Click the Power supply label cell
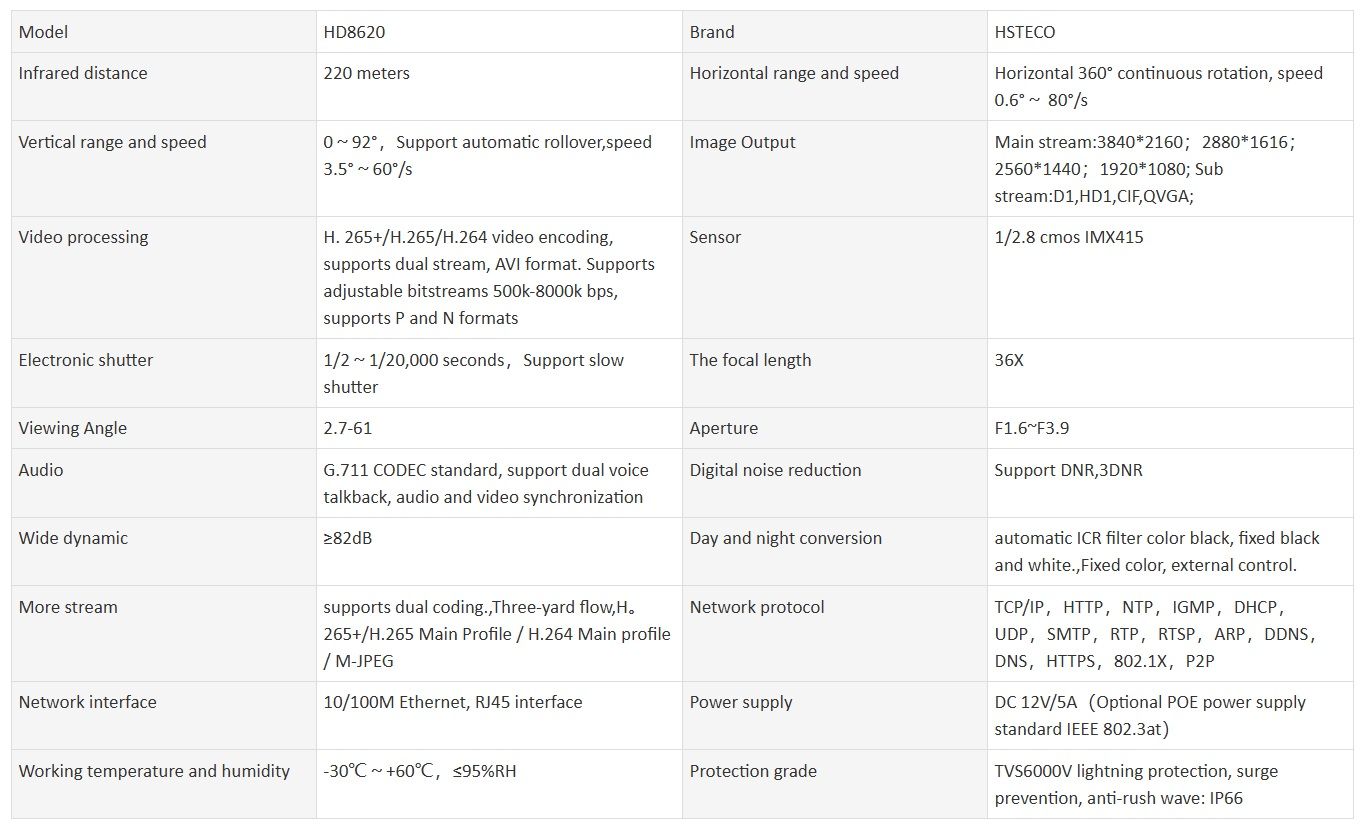Viewport: 1362px width, 832px height. 834,715
